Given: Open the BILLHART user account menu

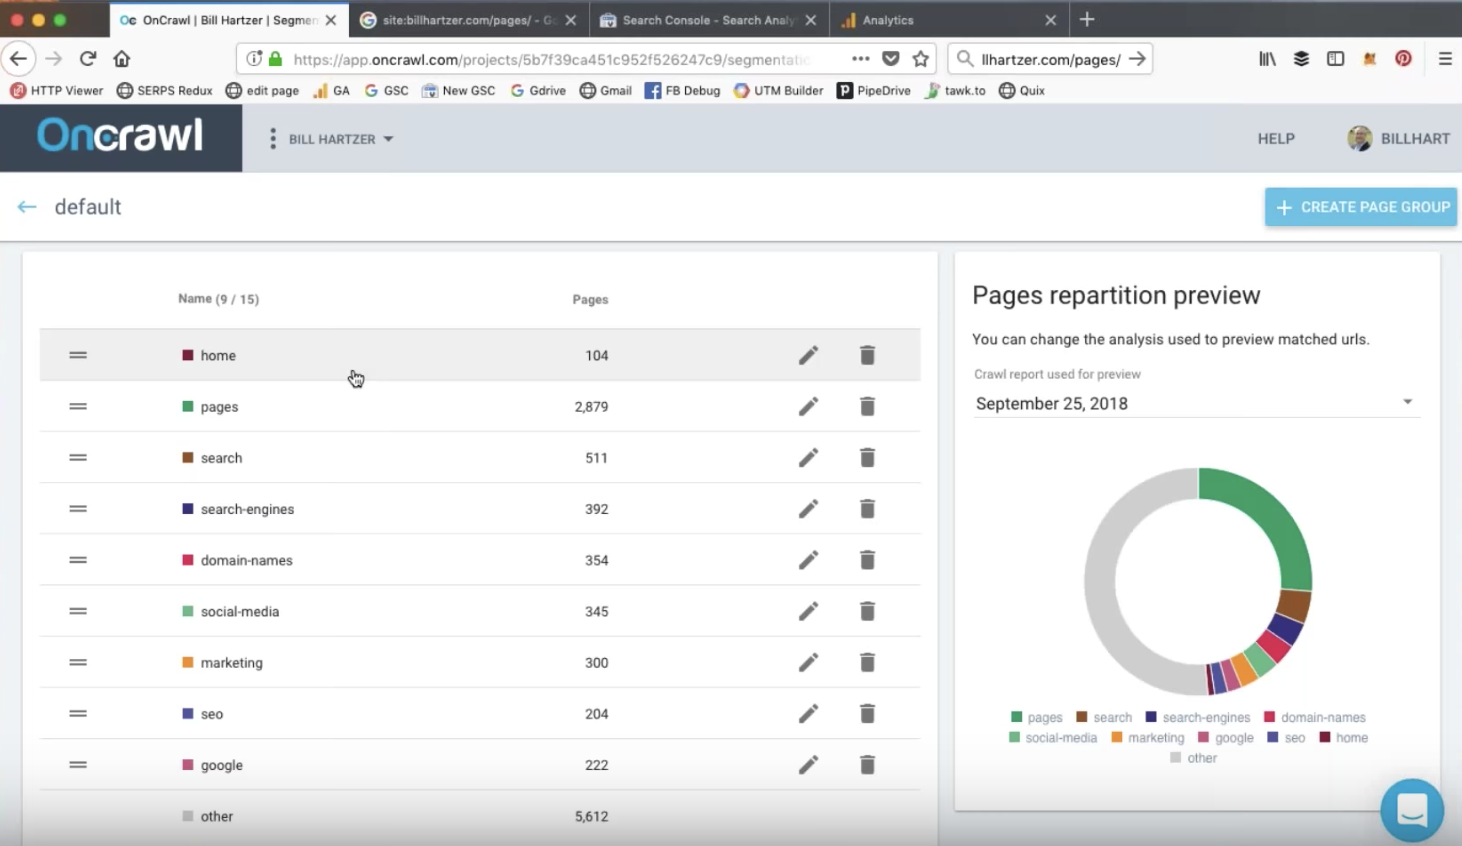Looking at the screenshot, I should click(x=1398, y=139).
